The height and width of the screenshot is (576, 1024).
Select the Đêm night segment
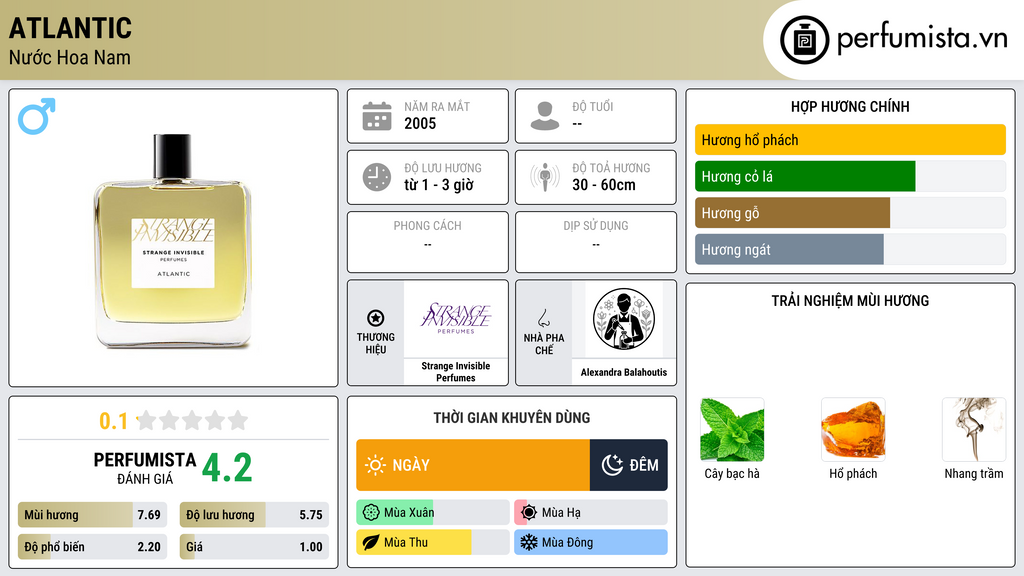(x=629, y=465)
